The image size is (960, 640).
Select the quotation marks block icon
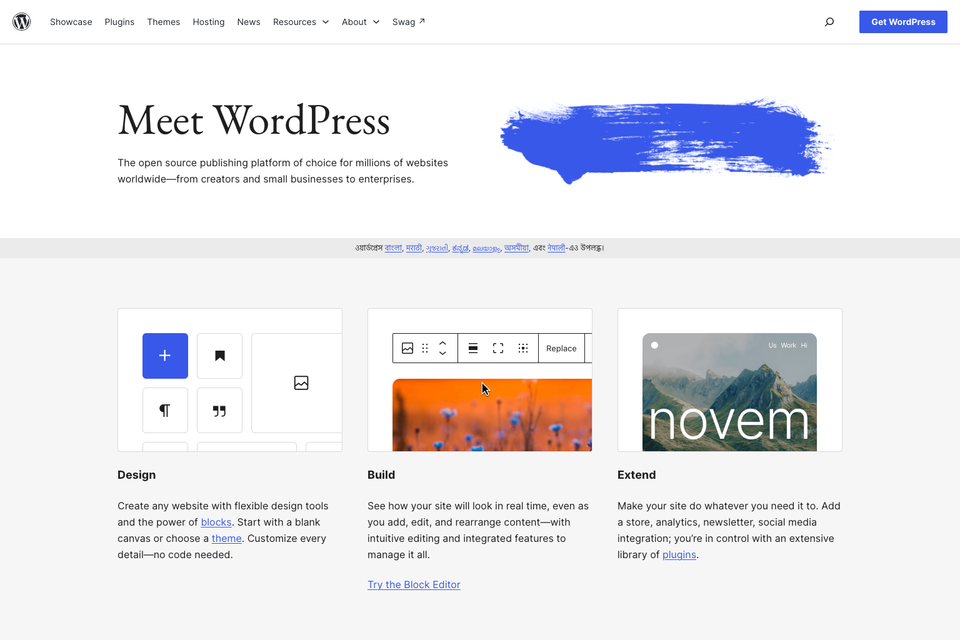pos(220,410)
